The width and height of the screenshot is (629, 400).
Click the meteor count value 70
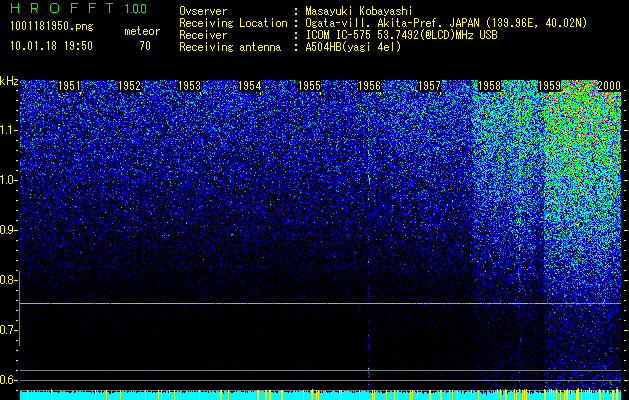pos(145,46)
